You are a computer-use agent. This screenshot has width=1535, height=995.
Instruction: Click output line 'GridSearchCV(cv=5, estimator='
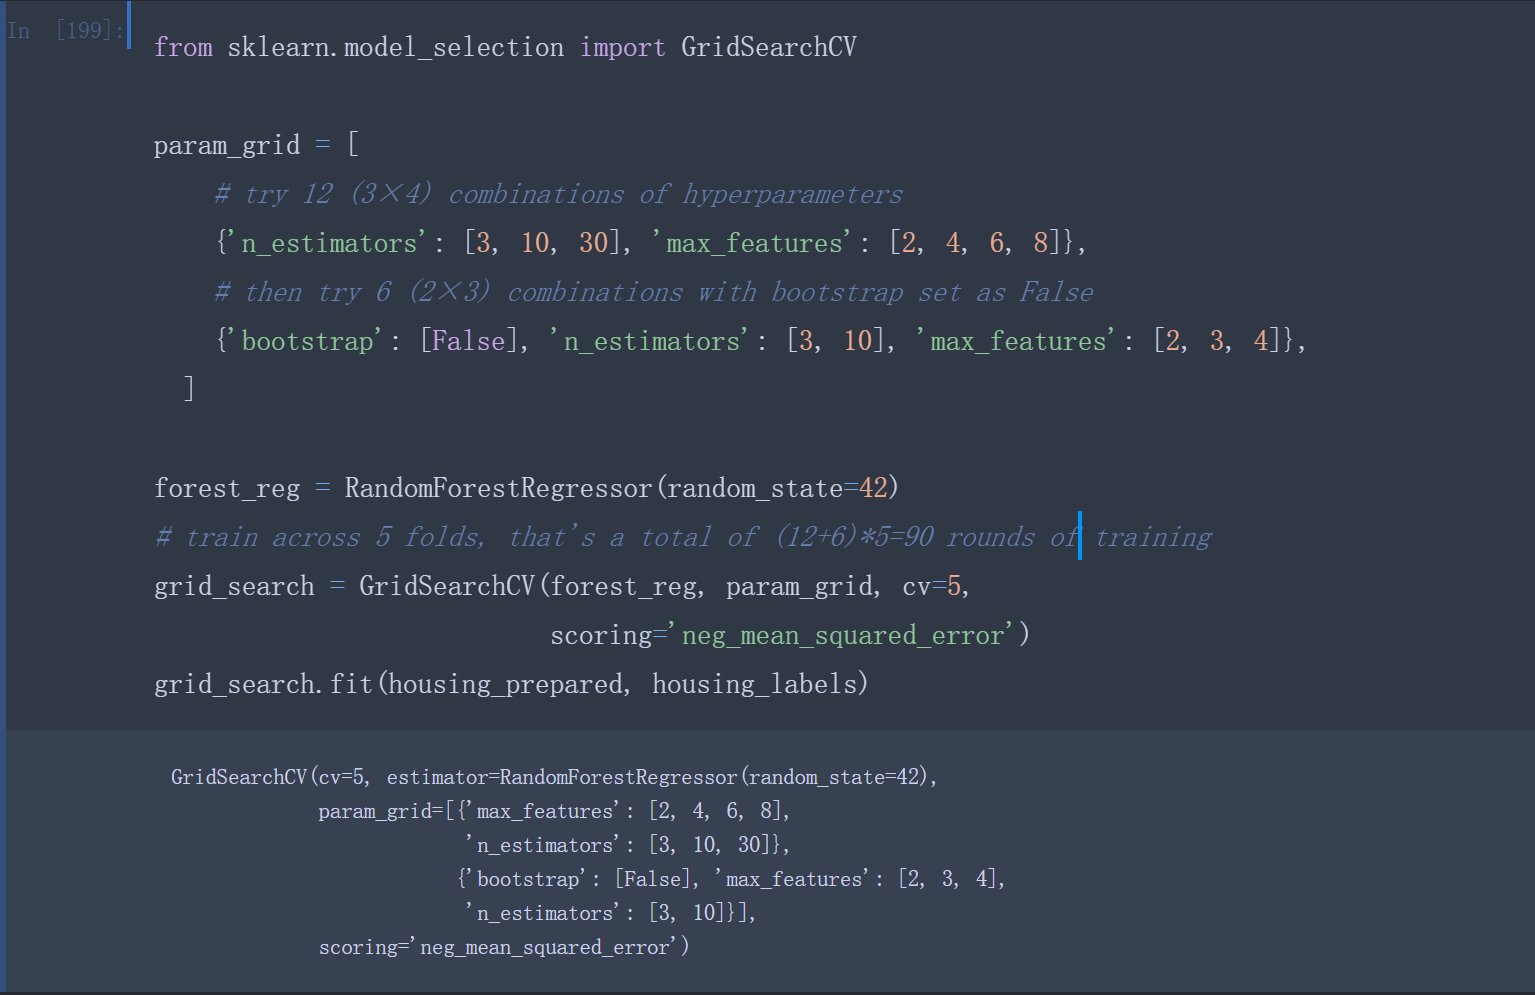point(554,777)
